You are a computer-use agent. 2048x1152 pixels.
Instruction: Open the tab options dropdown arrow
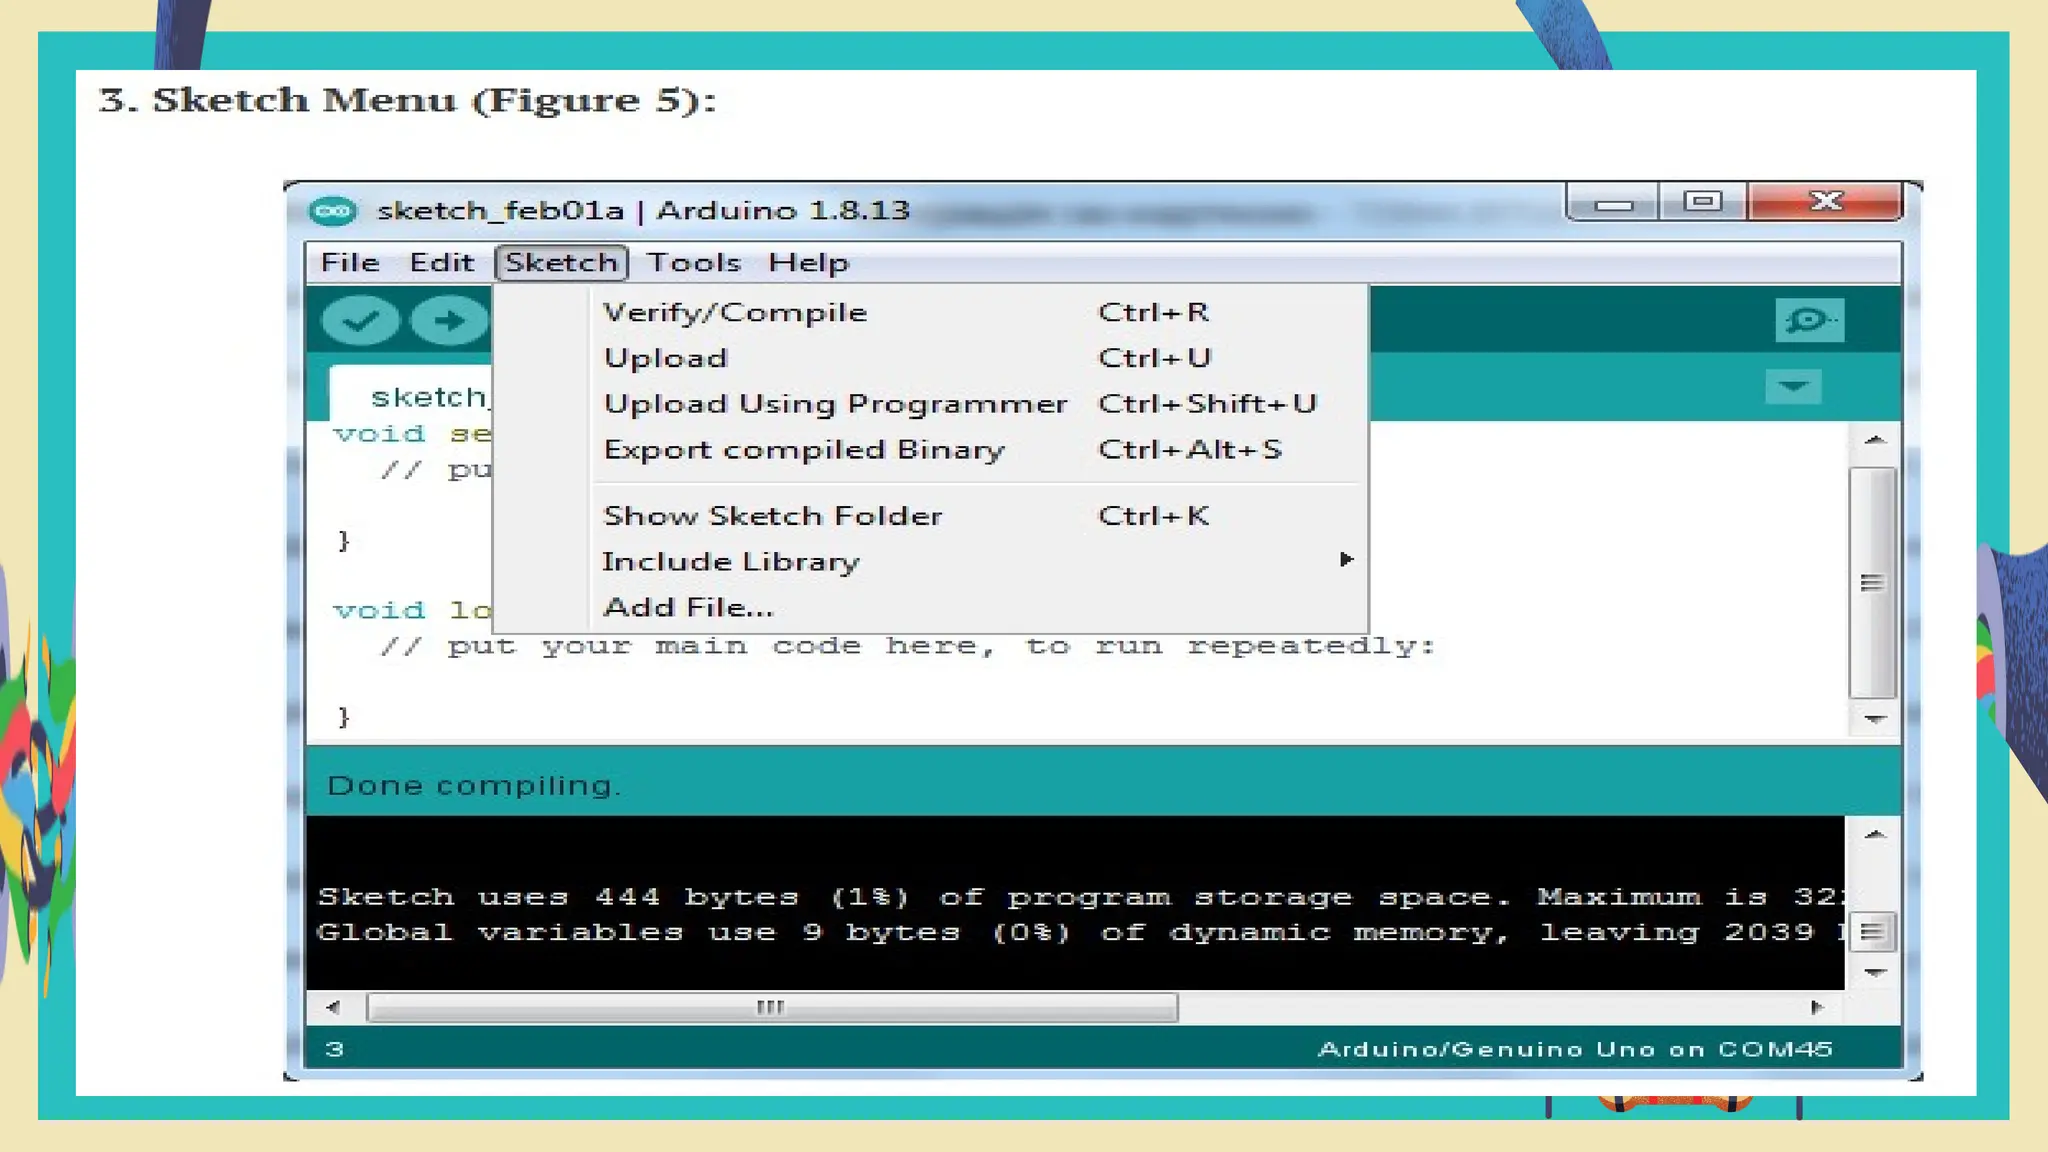(x=1792, y=387)
